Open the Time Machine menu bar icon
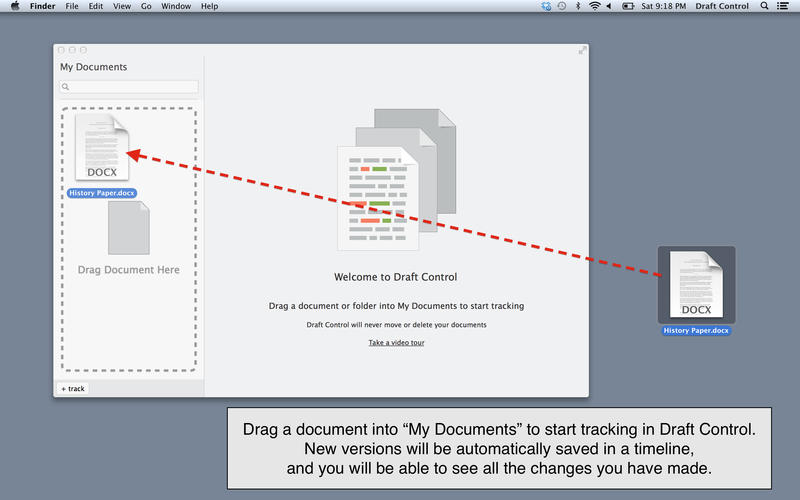800x500 pixels. (x=561, y=6)
